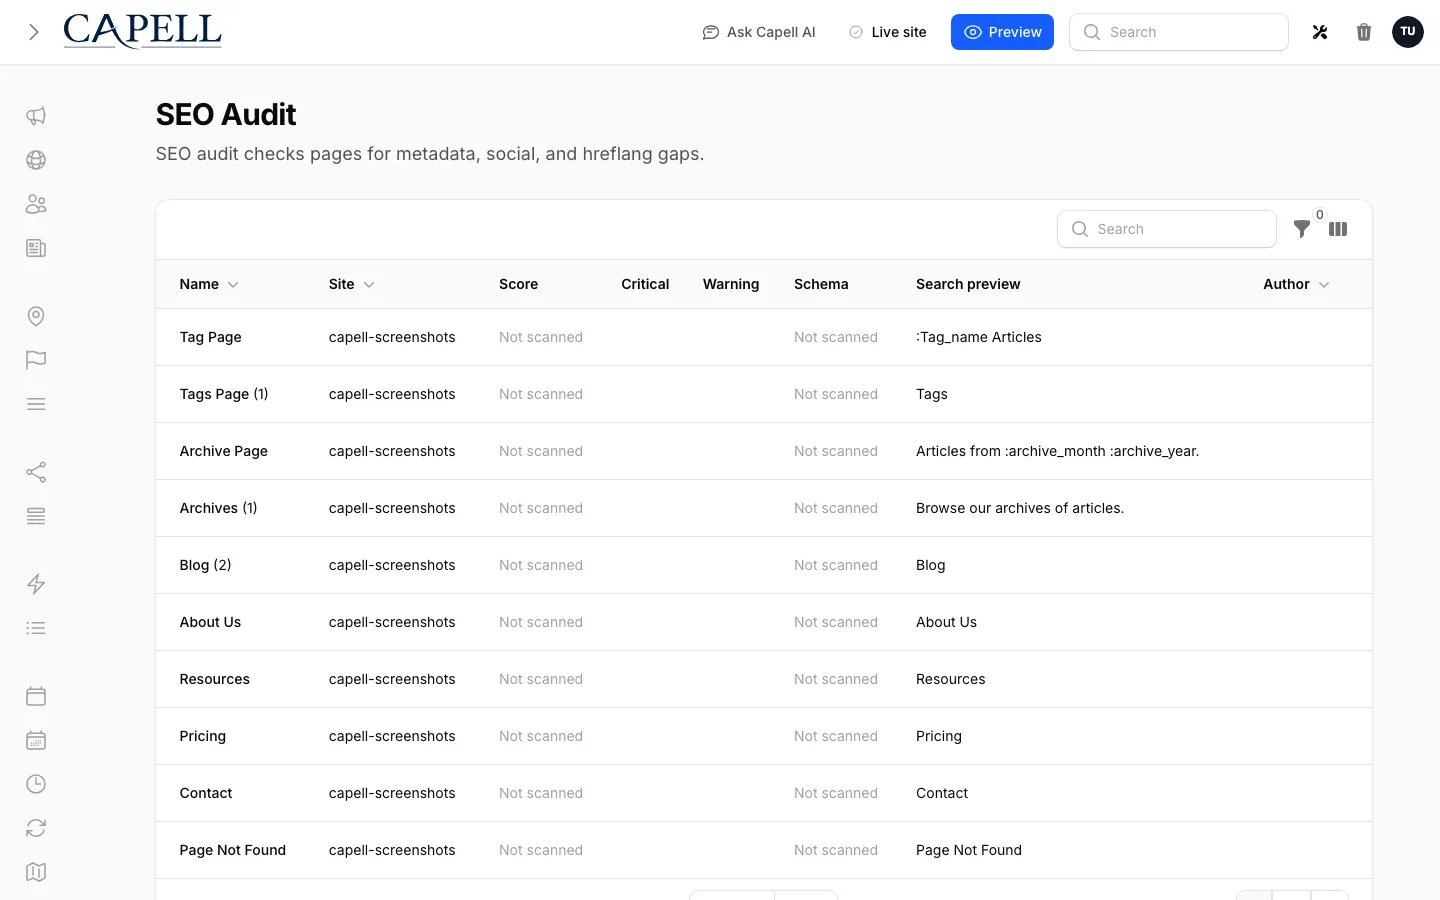
Task: Open the refresh arrows icon in sidebar
Action: coord(36,828)
